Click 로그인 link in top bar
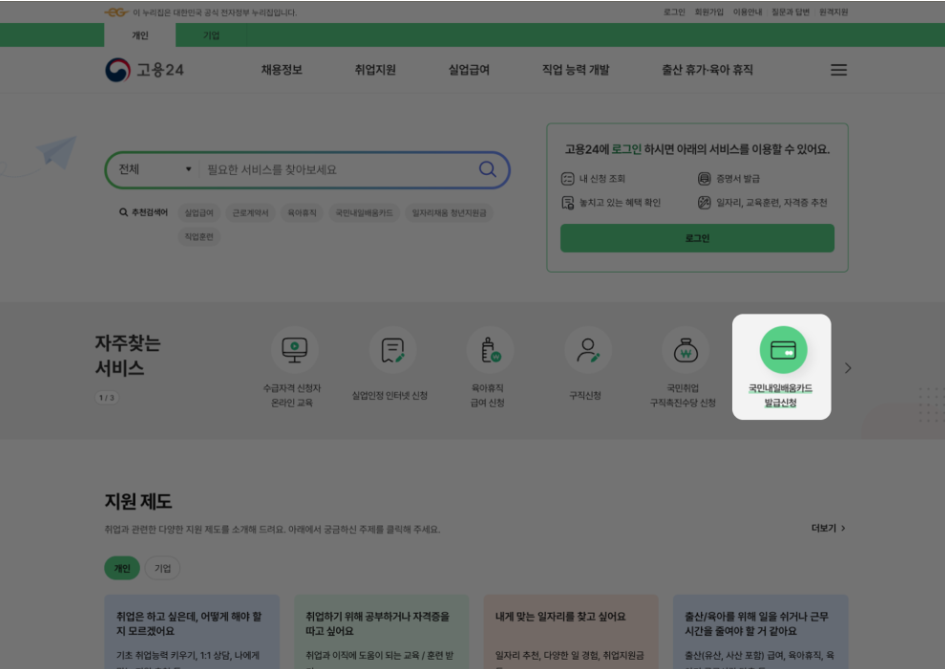Image resolution: width=945 pixels, height=669 pixels. (674, 12)
